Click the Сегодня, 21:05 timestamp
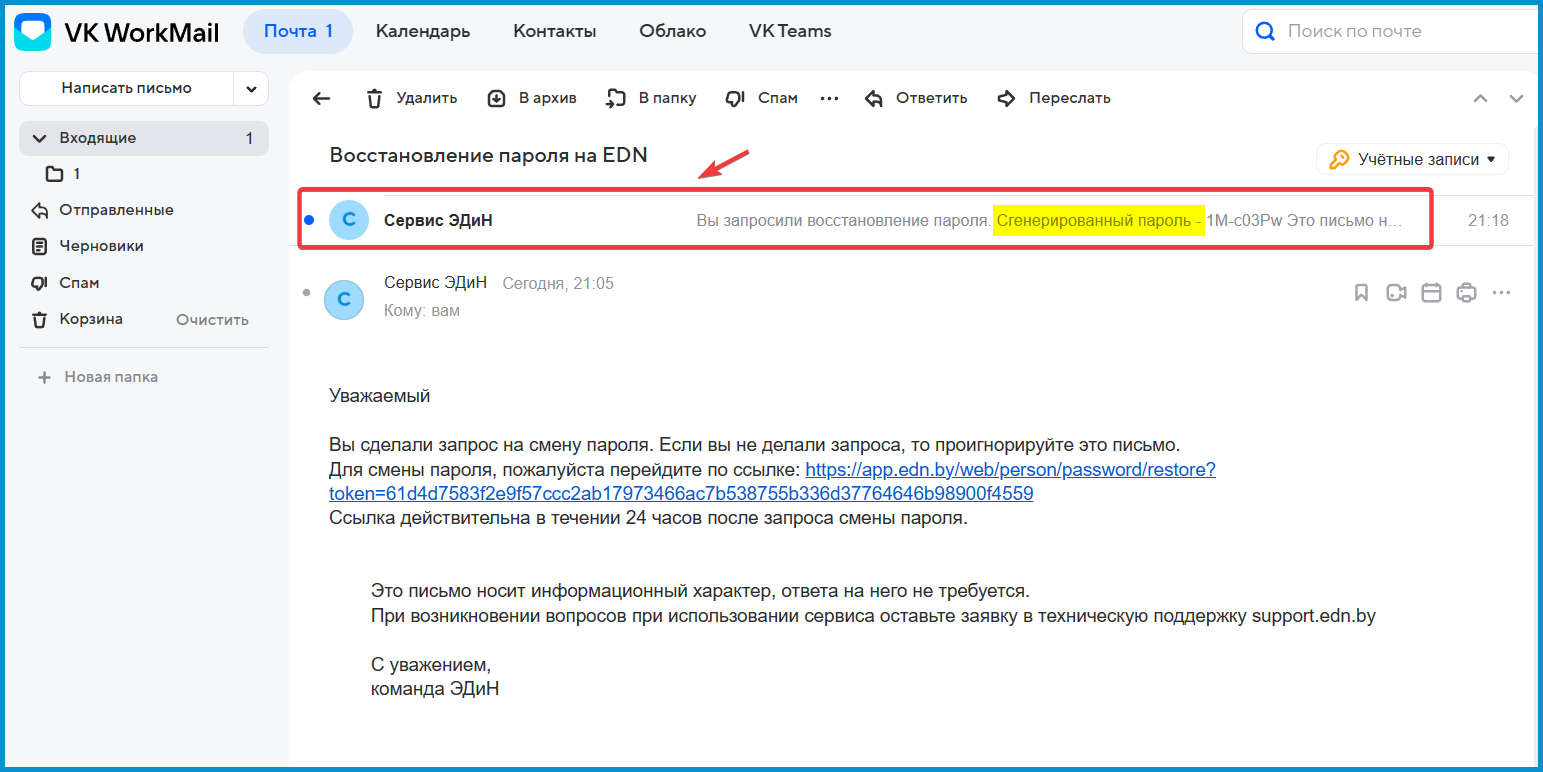 [558, 284]
